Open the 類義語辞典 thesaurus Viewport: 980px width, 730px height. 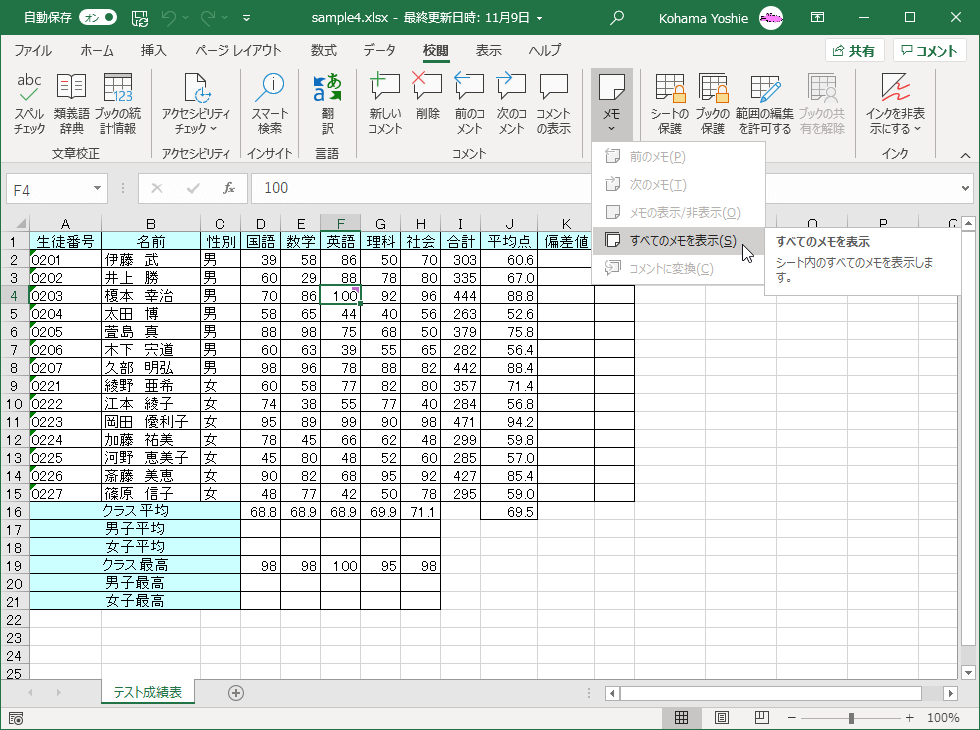tap(69, 100)
